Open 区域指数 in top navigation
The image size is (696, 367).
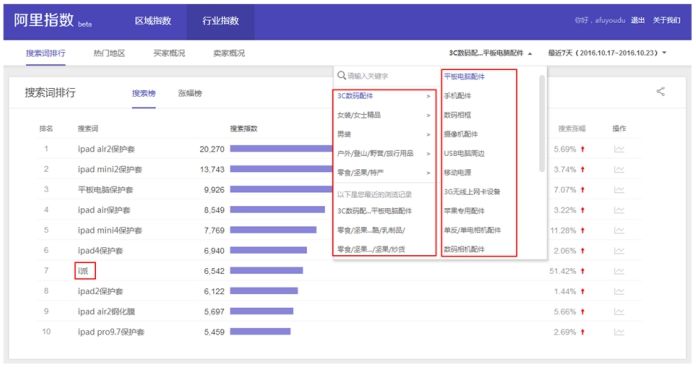tap(153, 20)
